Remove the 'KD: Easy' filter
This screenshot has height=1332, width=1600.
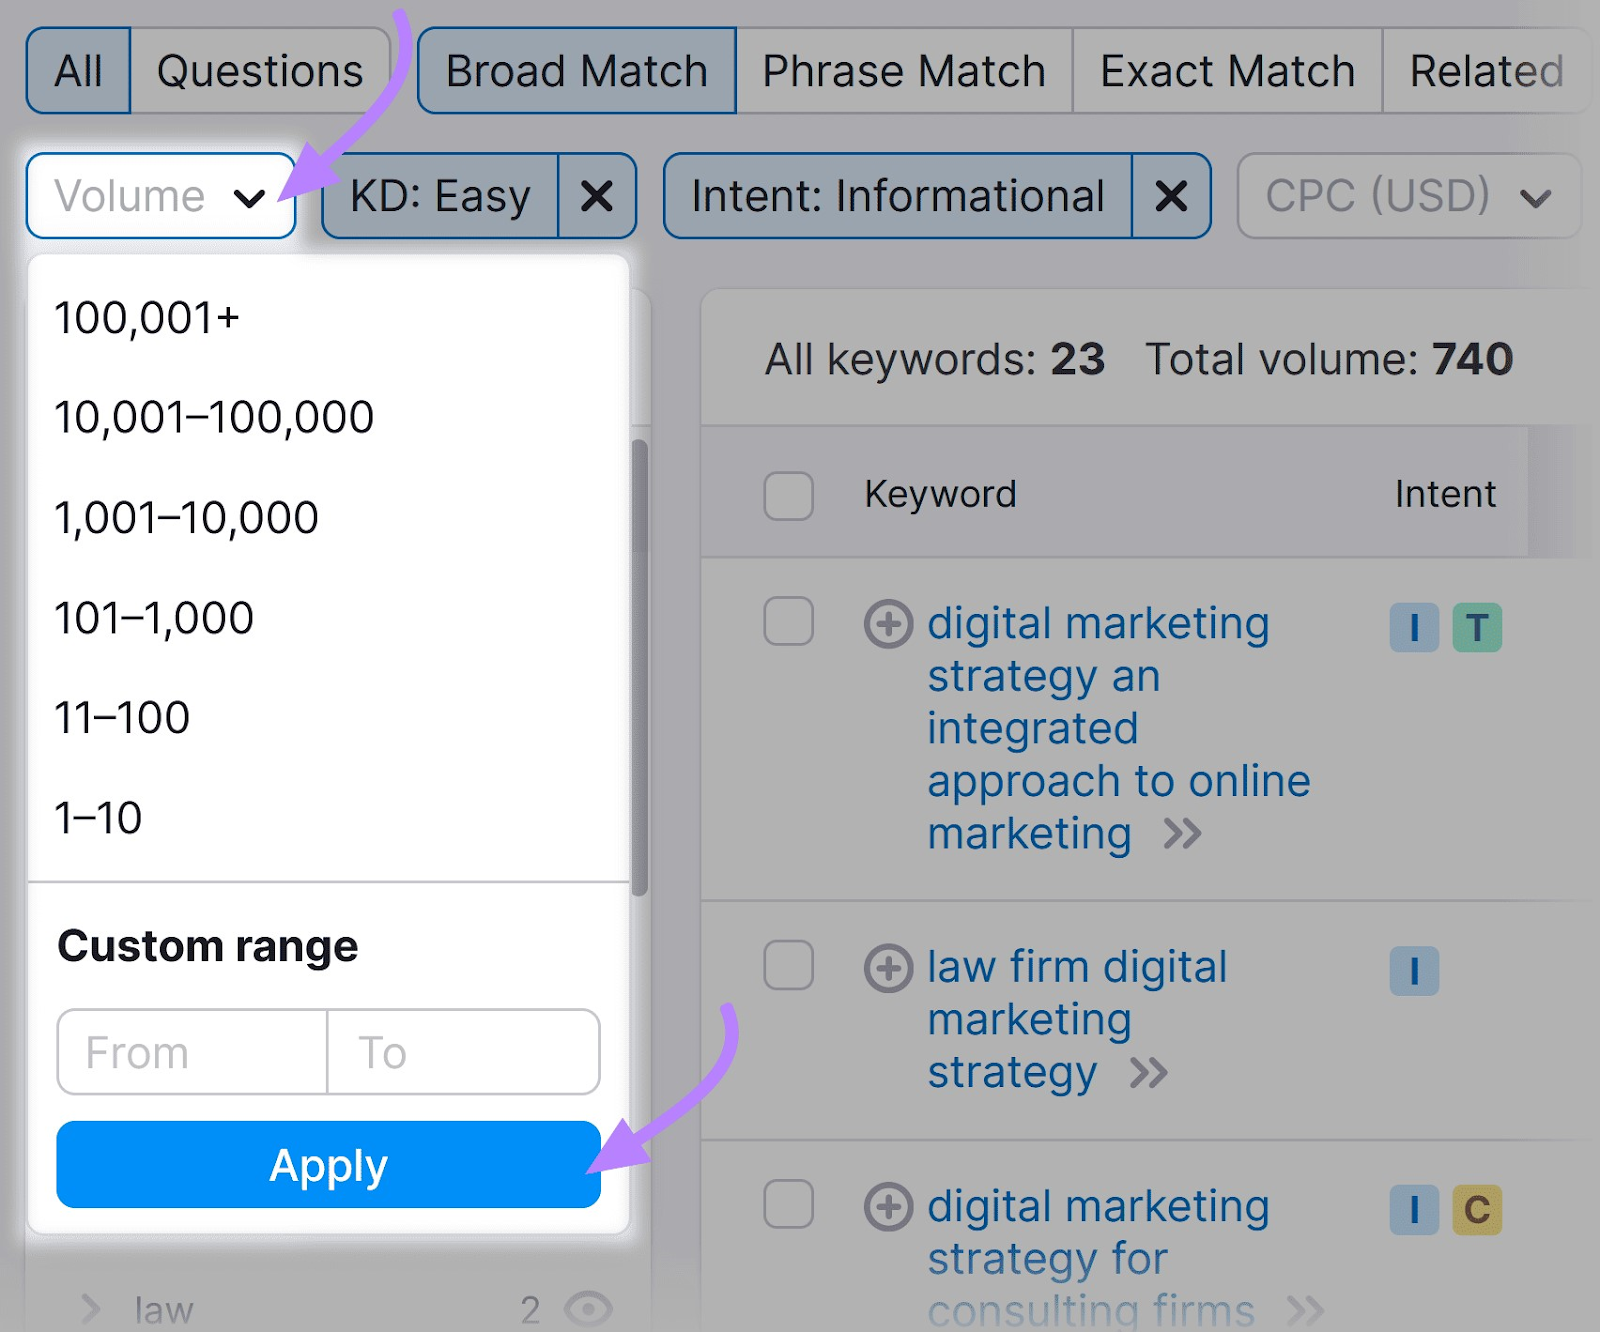597,196
